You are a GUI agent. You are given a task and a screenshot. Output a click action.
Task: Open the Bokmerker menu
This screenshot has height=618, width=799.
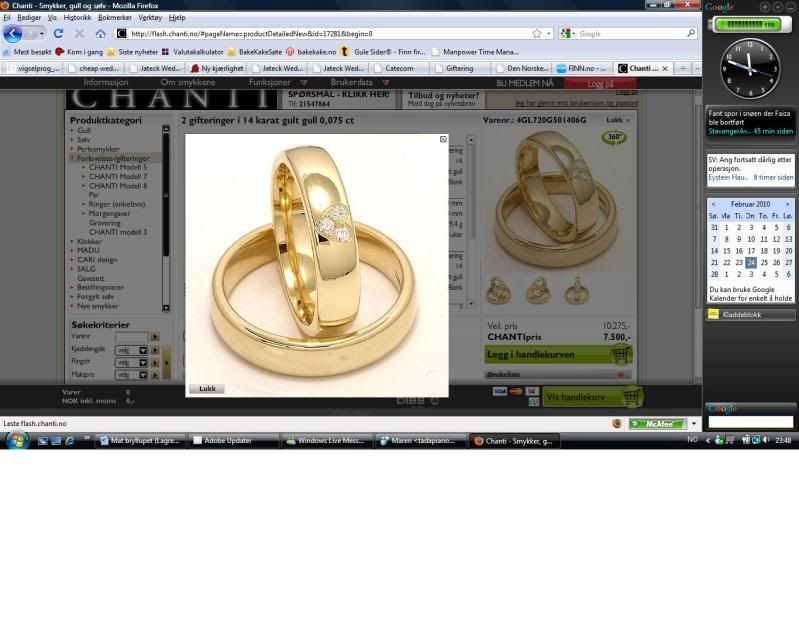pyautogui.click(x=114, y=18)
